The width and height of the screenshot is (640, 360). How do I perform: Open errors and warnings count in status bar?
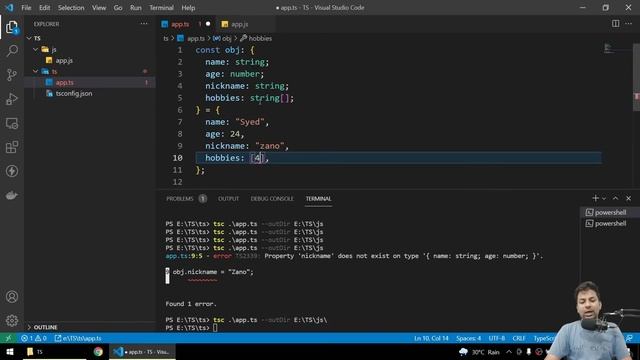pos(34,338)
